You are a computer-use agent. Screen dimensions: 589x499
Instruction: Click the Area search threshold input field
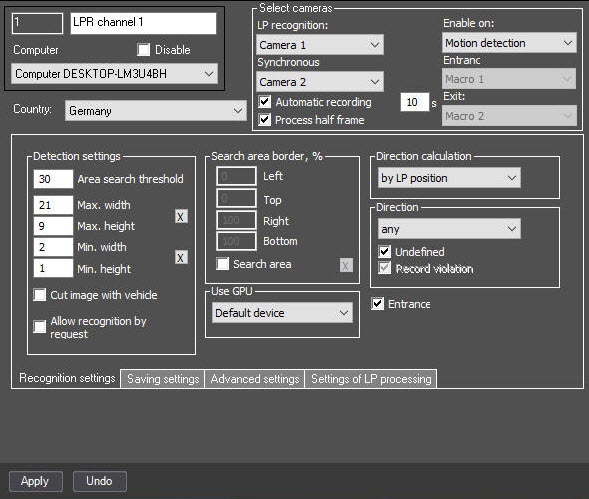point(53,179)
